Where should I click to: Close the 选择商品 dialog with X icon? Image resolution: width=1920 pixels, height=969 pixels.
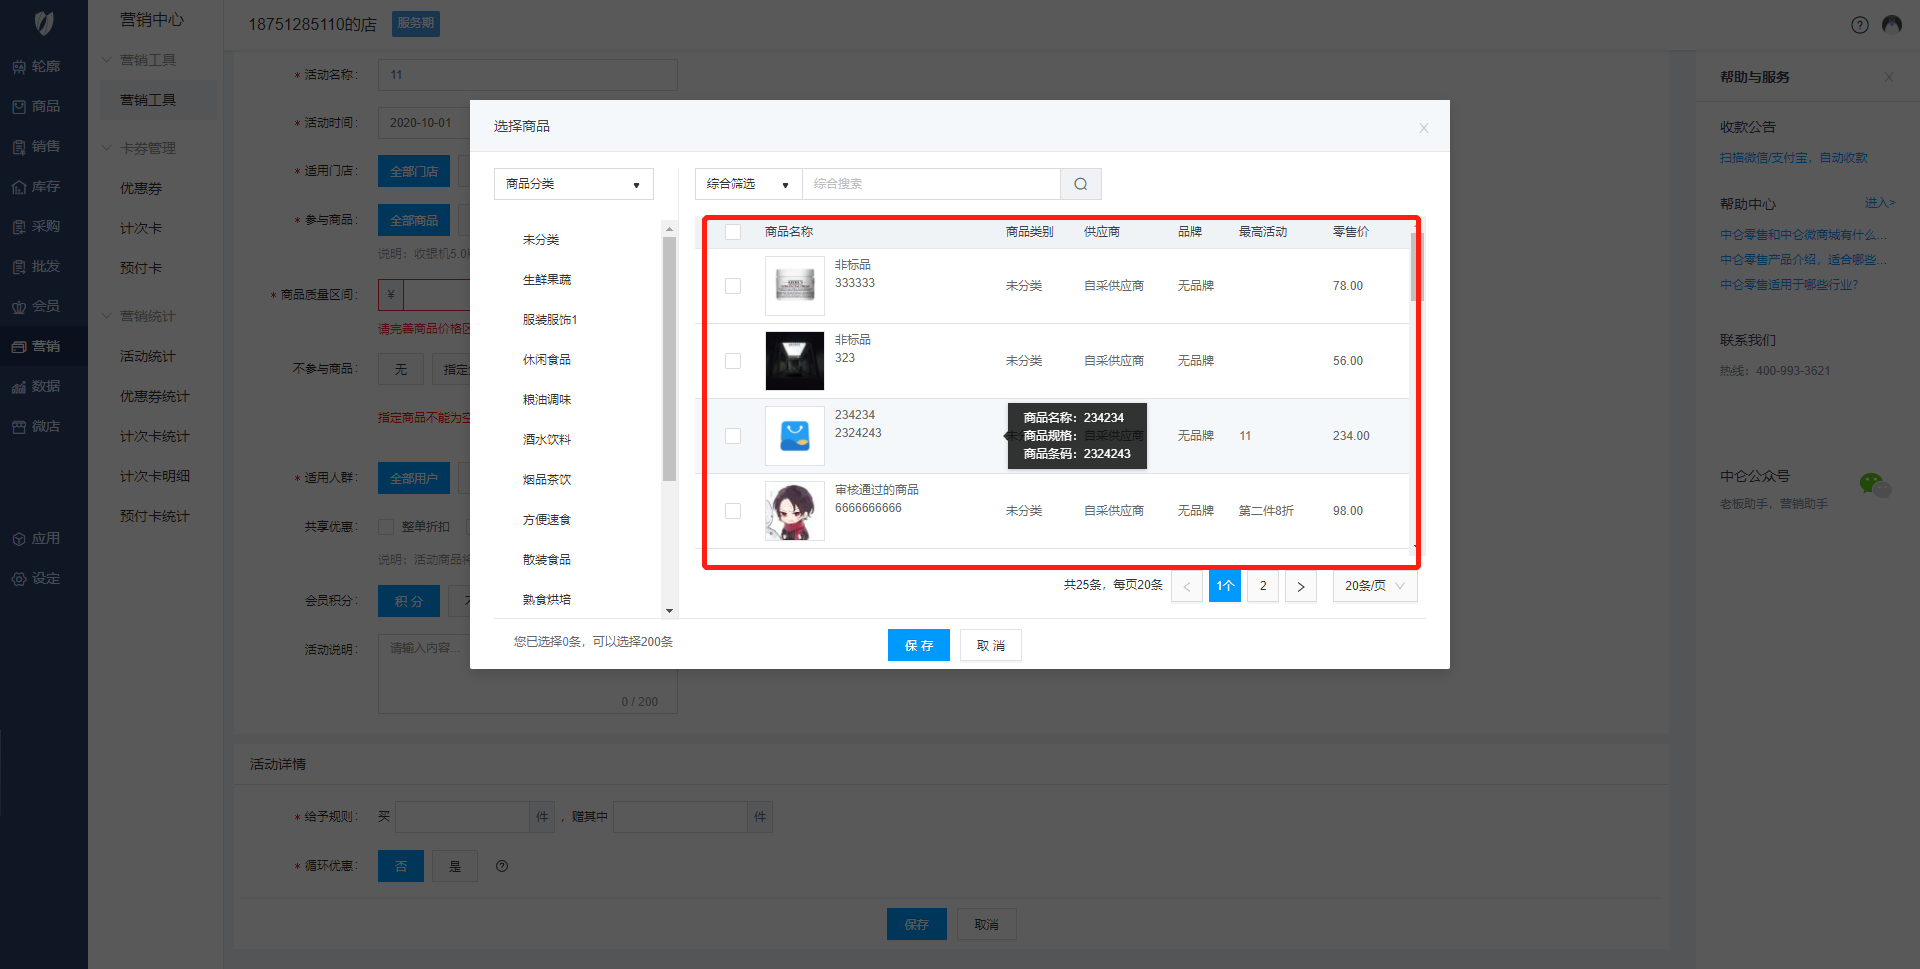point(1423,128)
